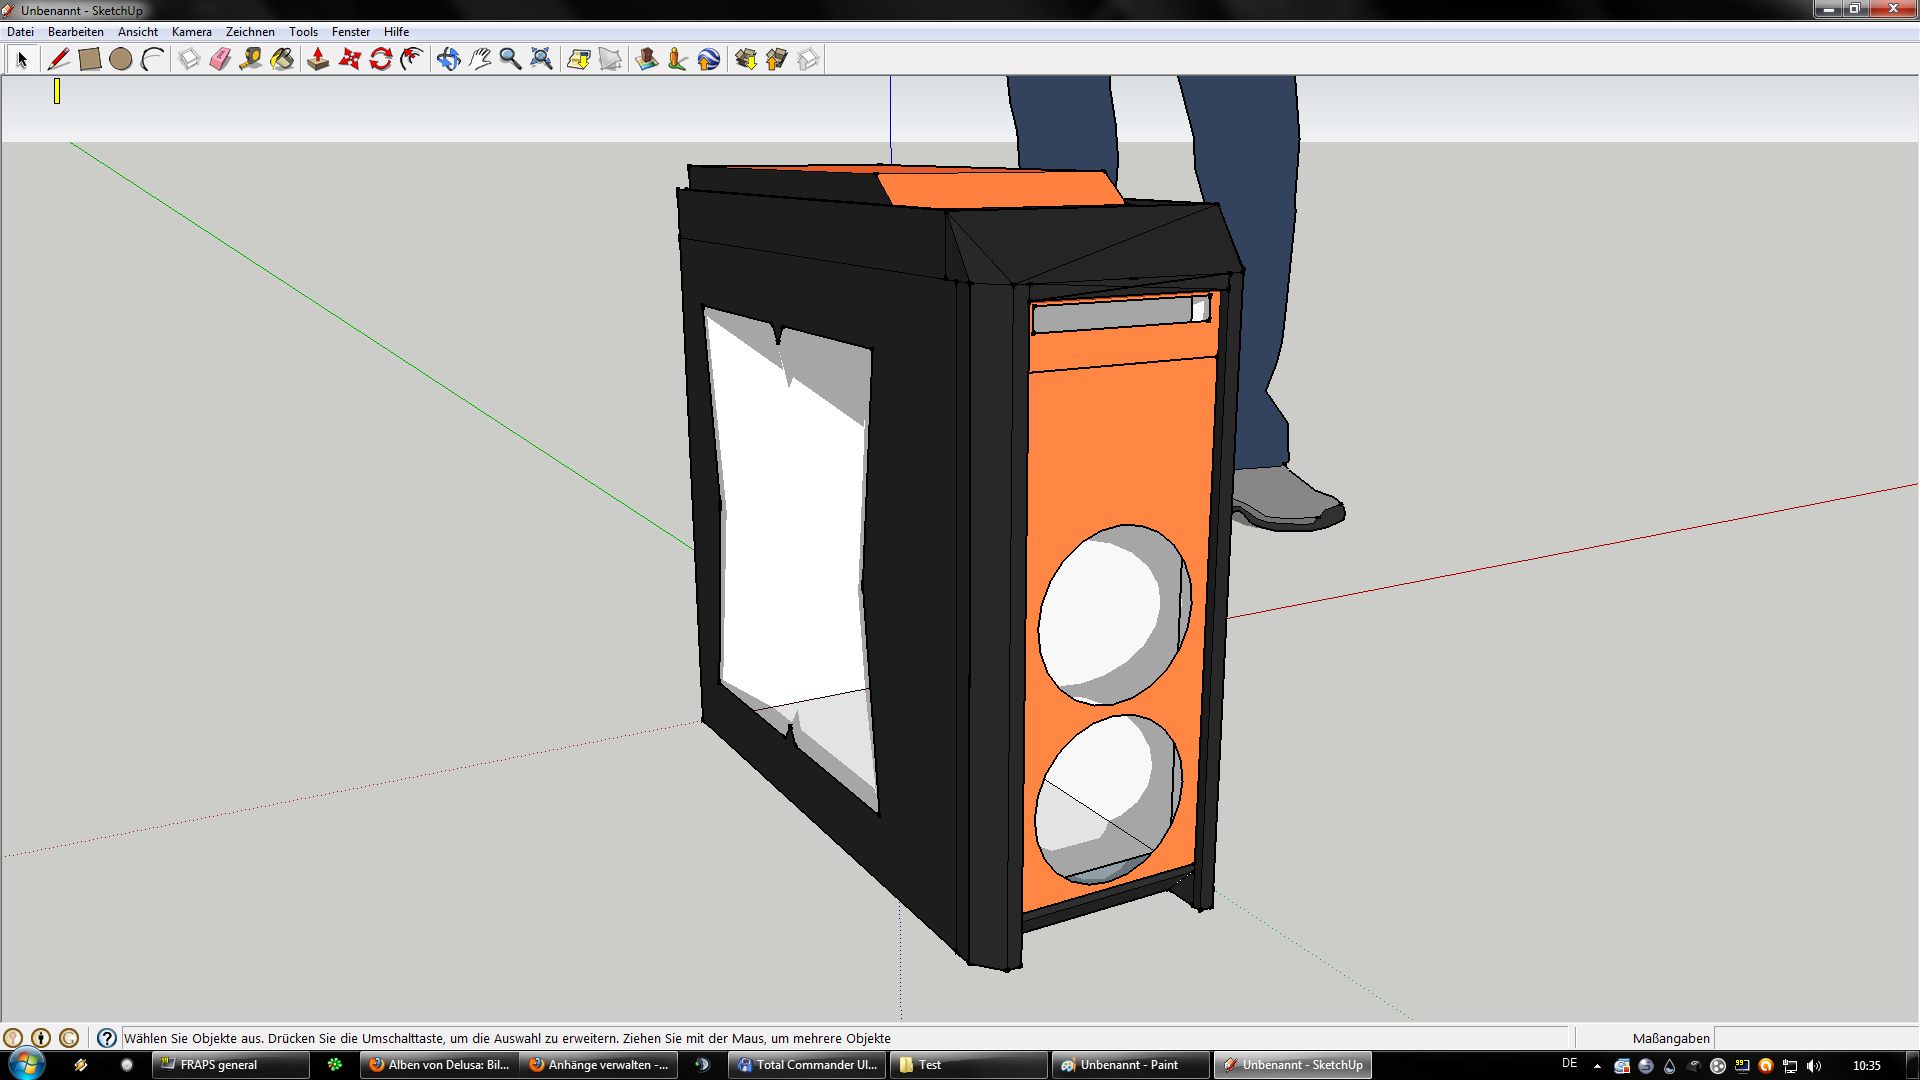Select the Line pencil tool
The height and width of the screenshot is (1080, 1920).
coord(58,60)
